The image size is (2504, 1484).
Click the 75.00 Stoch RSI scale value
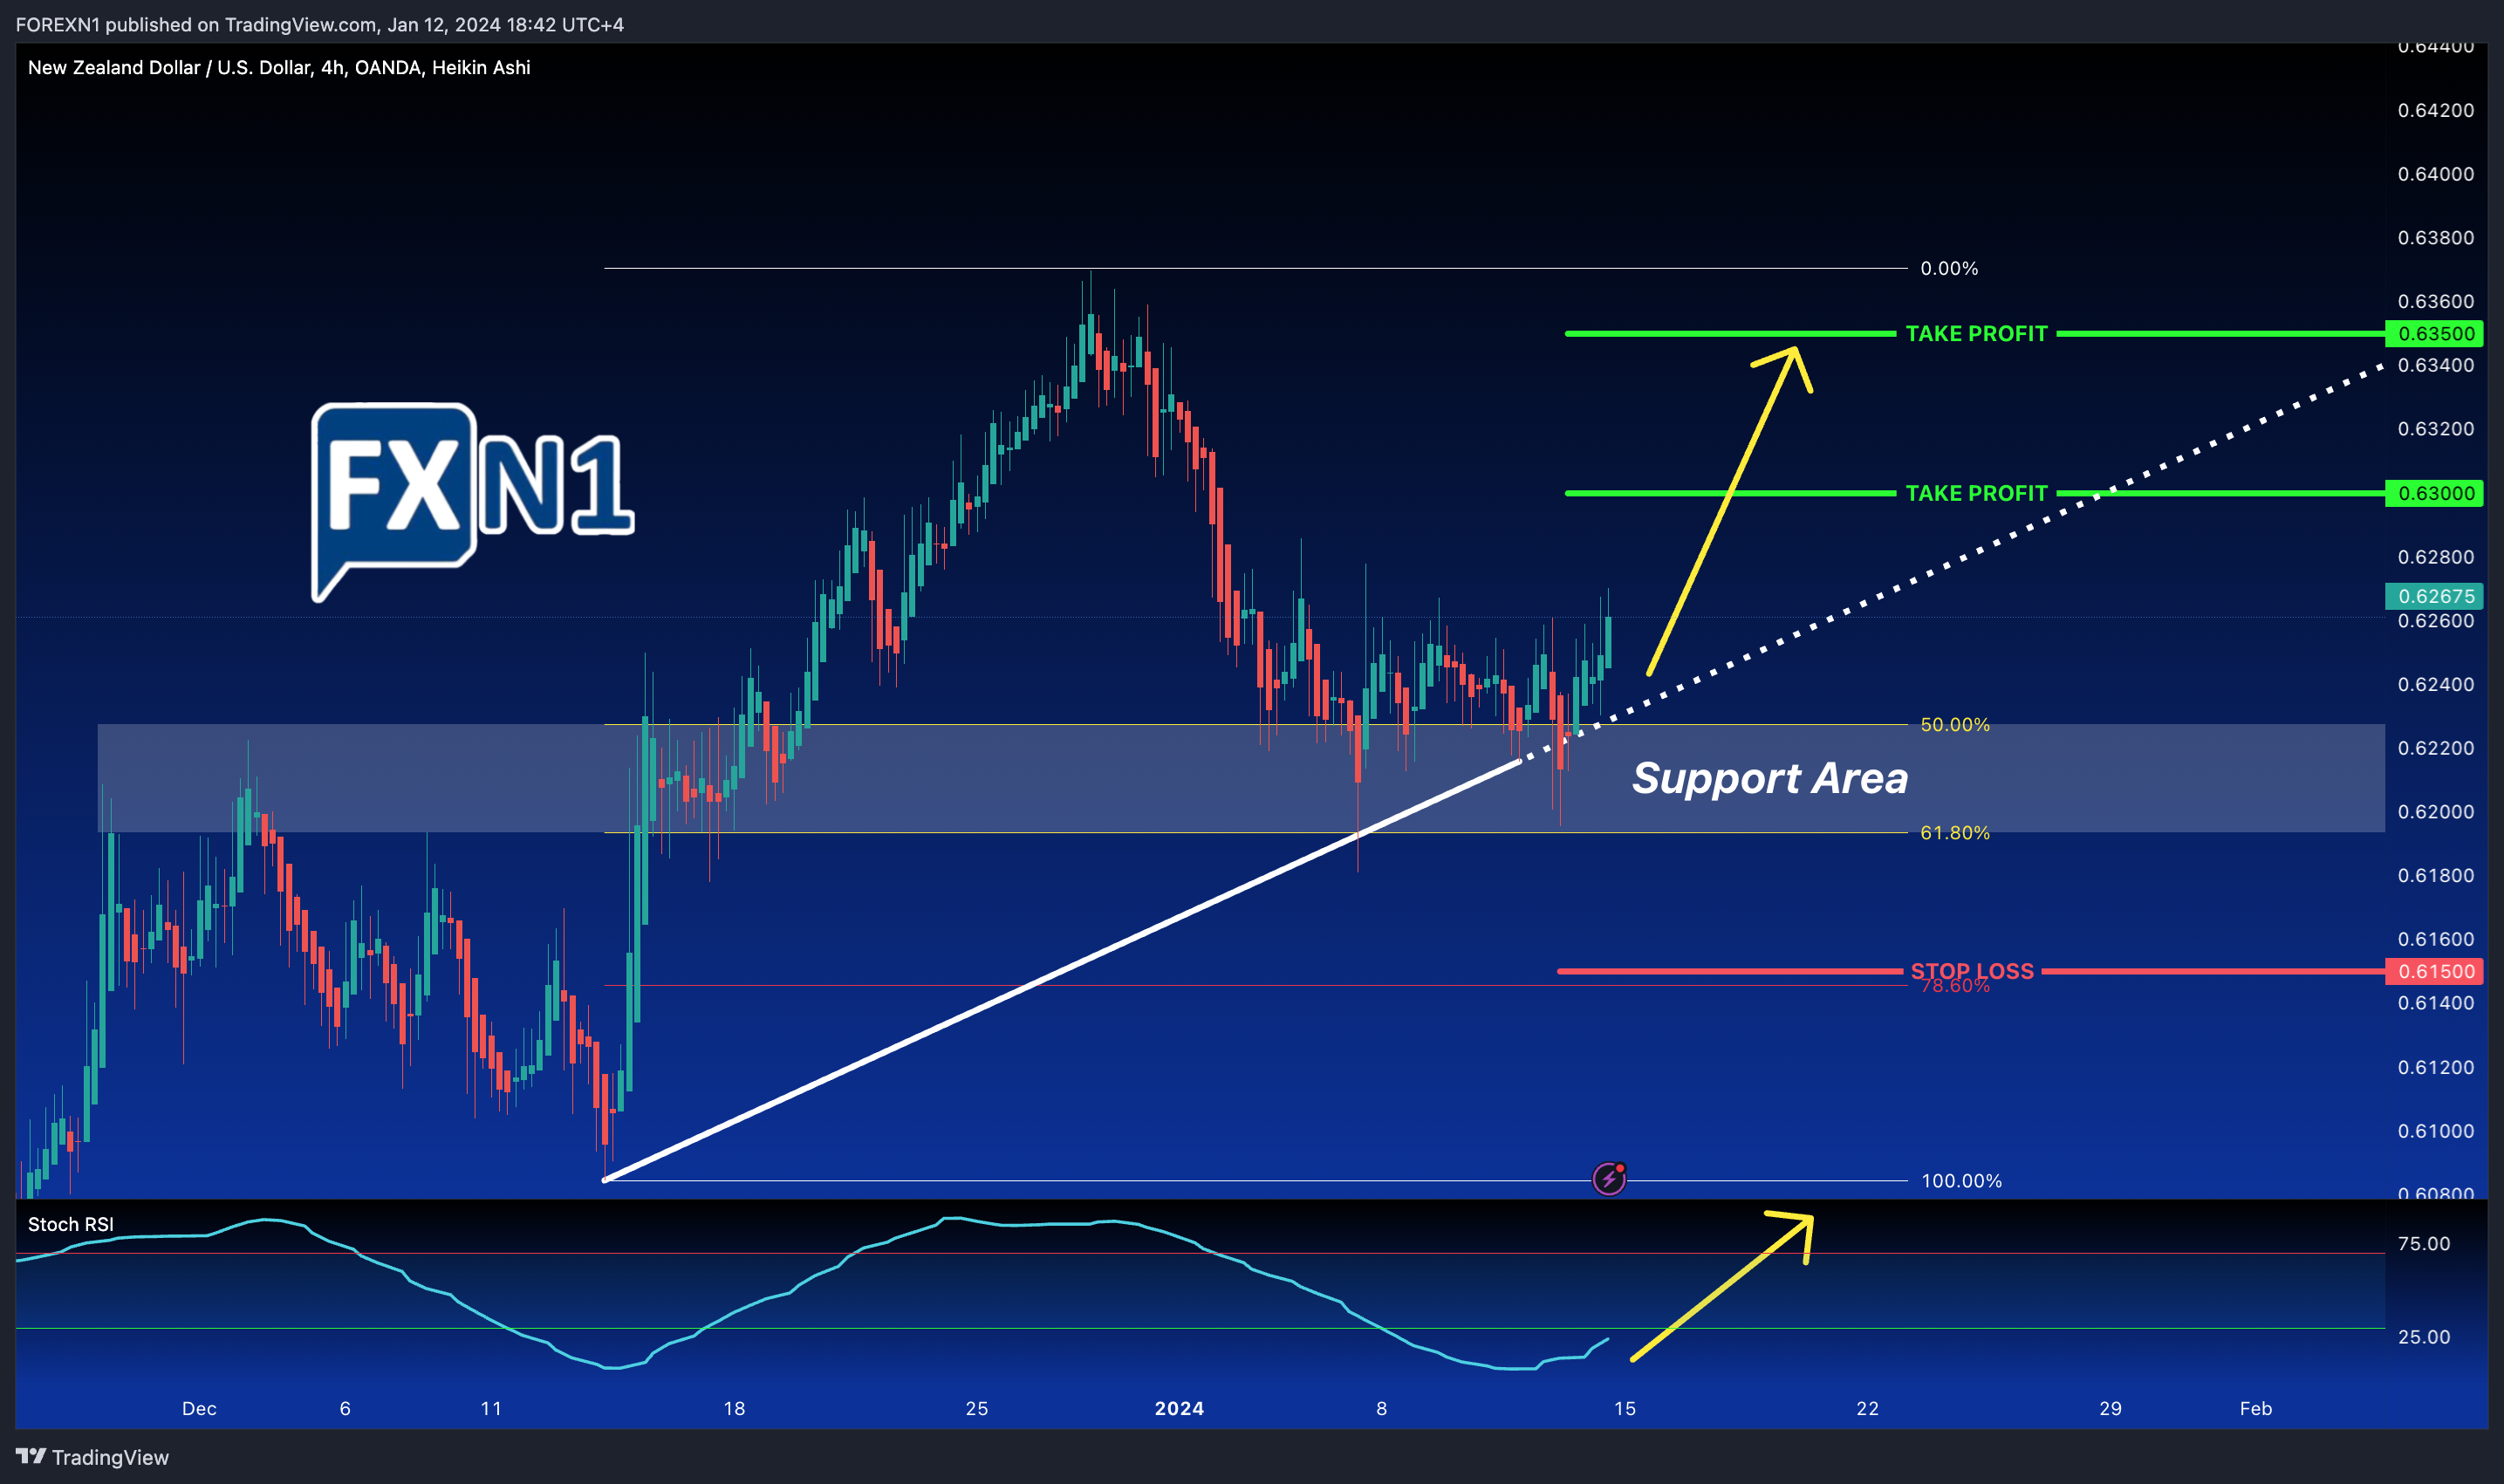coord(2424,1243)
